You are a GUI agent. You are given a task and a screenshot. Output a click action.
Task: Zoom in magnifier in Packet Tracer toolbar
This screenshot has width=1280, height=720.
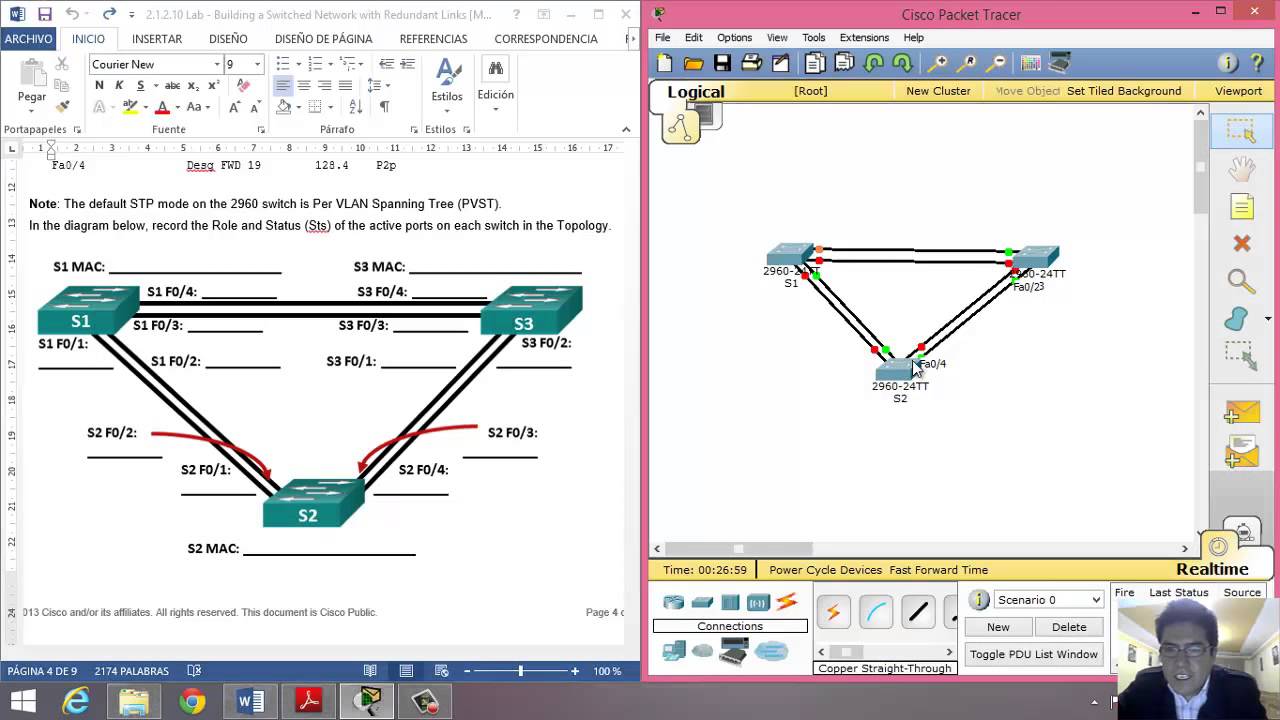937,63
